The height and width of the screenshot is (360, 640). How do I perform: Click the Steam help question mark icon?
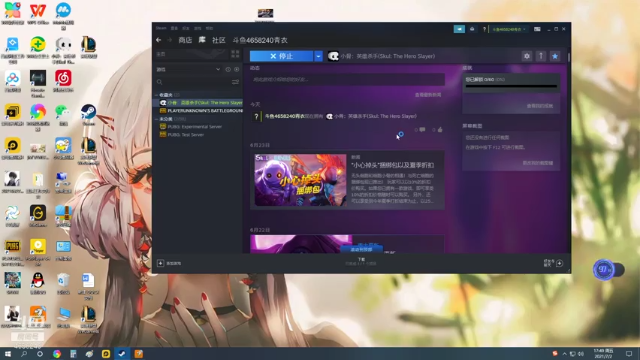pos(484,29)
